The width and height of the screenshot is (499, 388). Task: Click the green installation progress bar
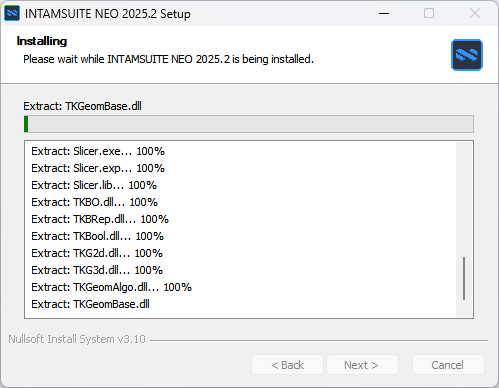coord(249,124)
